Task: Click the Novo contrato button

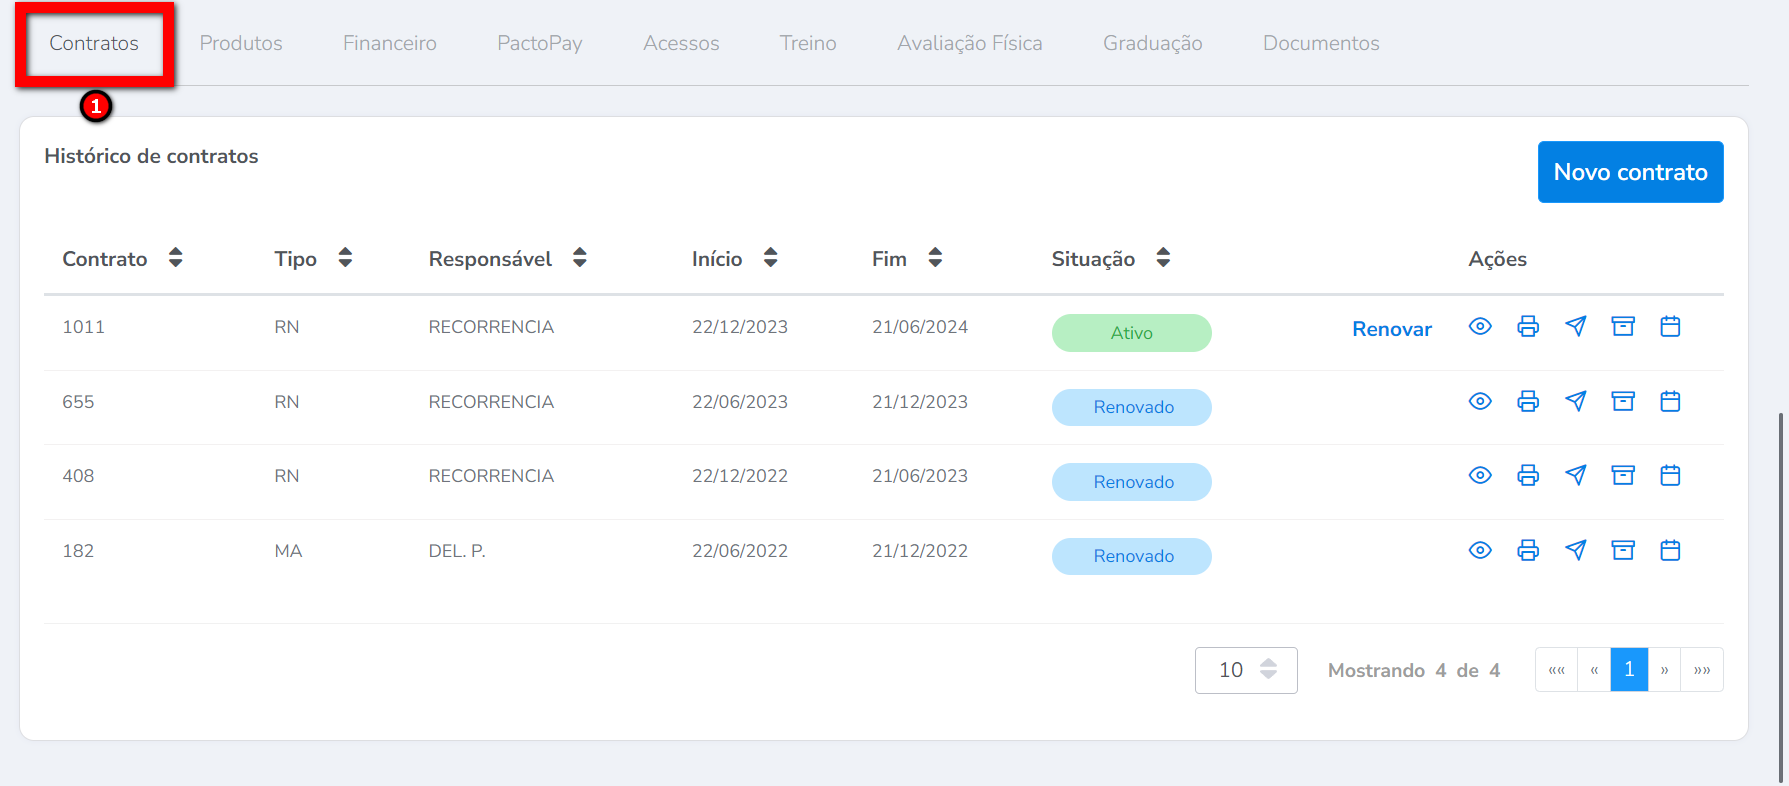Action: click(1630, 172)
